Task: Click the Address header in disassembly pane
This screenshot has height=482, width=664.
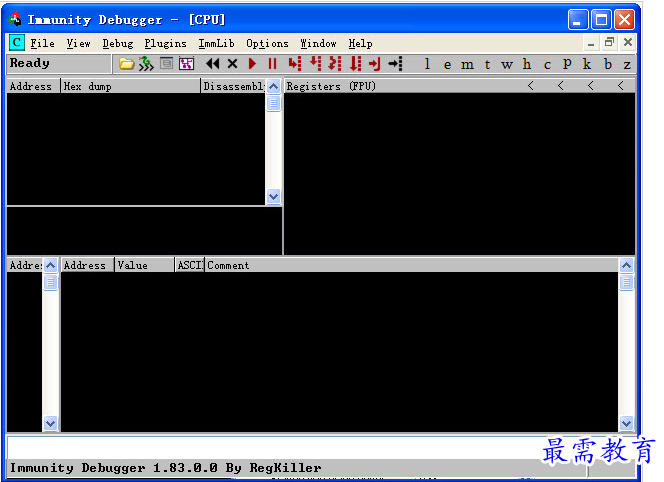Action: (x=33, y=86)
